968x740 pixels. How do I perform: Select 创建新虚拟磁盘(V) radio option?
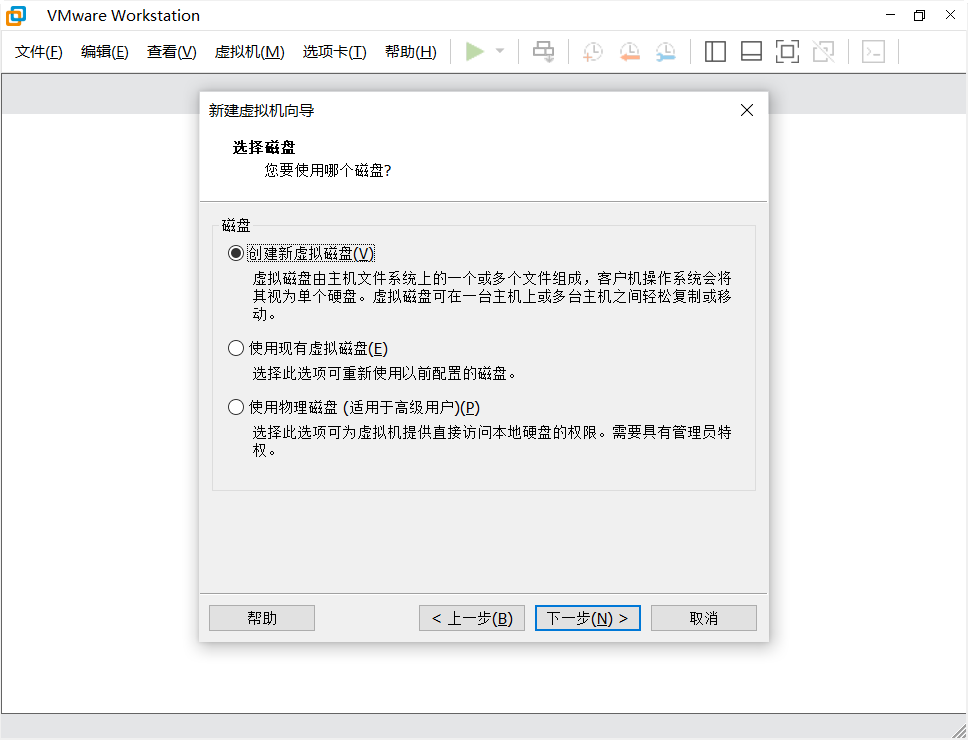[301, 254]
